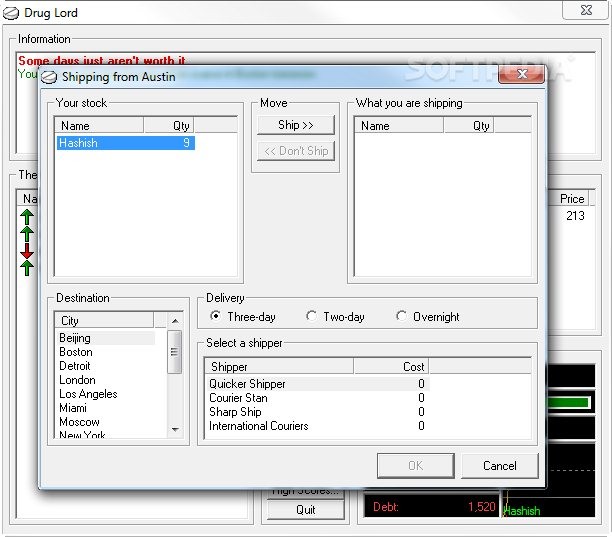Select International Couriers shipper
612x537 pixels.
tap(317, 426)
